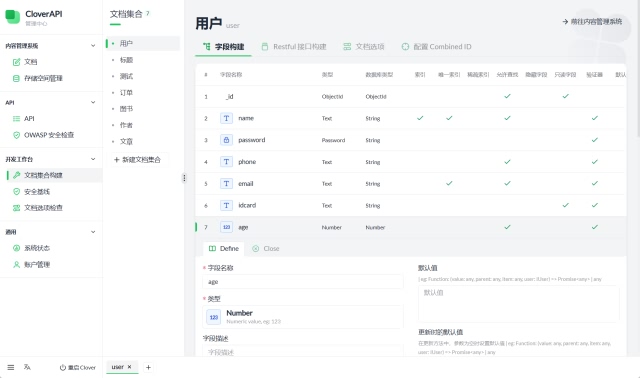
Task: Click the 123 number icon of age row
Action: (226, 227)
